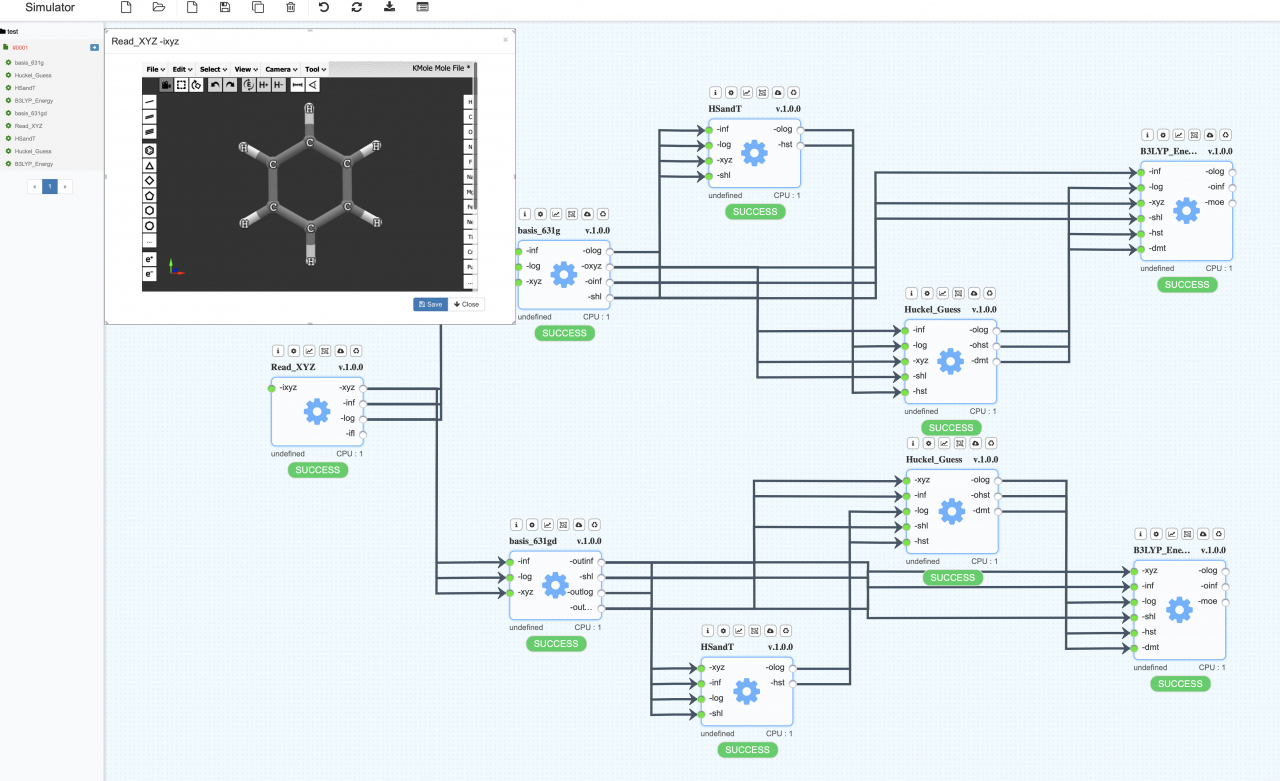
Task: Click the Save button in Read_XYZ dialog
Action: tap(430, 304)
